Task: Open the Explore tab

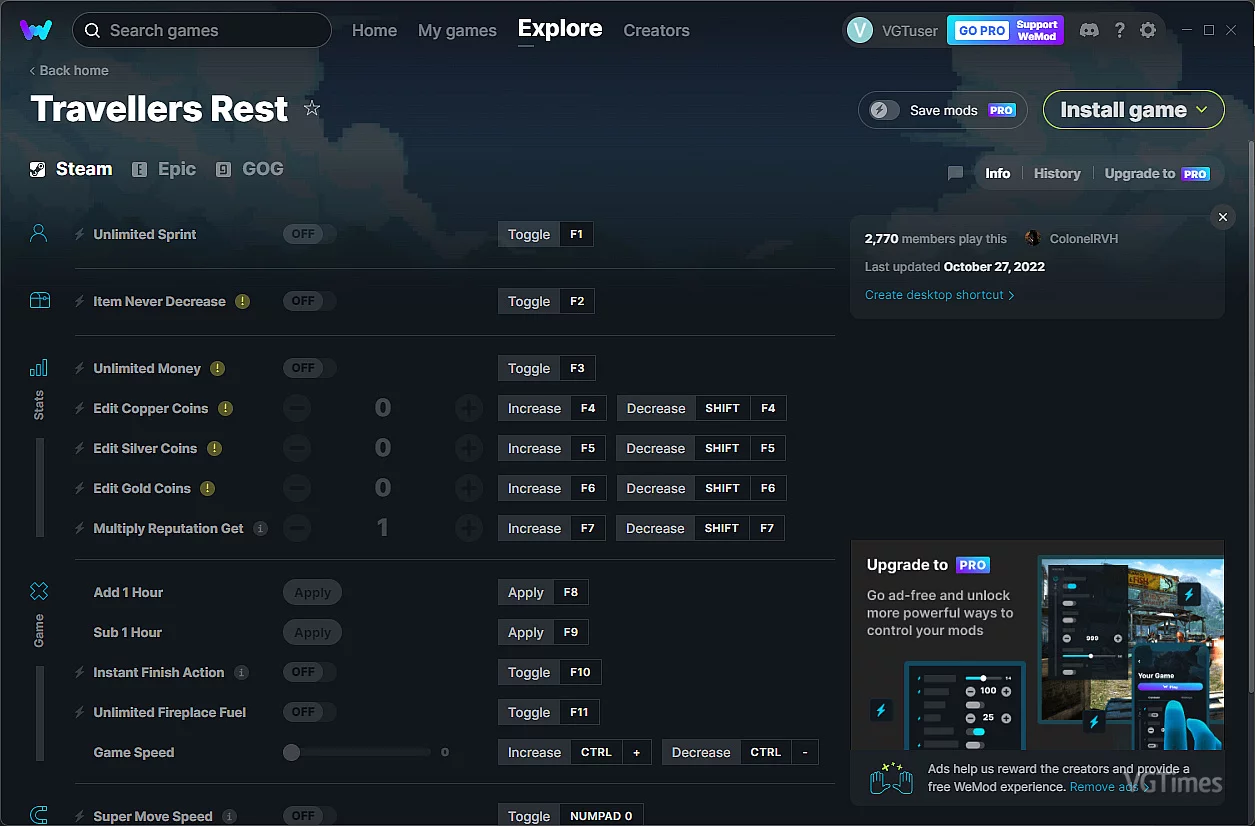Action: [x=560, y=29]
